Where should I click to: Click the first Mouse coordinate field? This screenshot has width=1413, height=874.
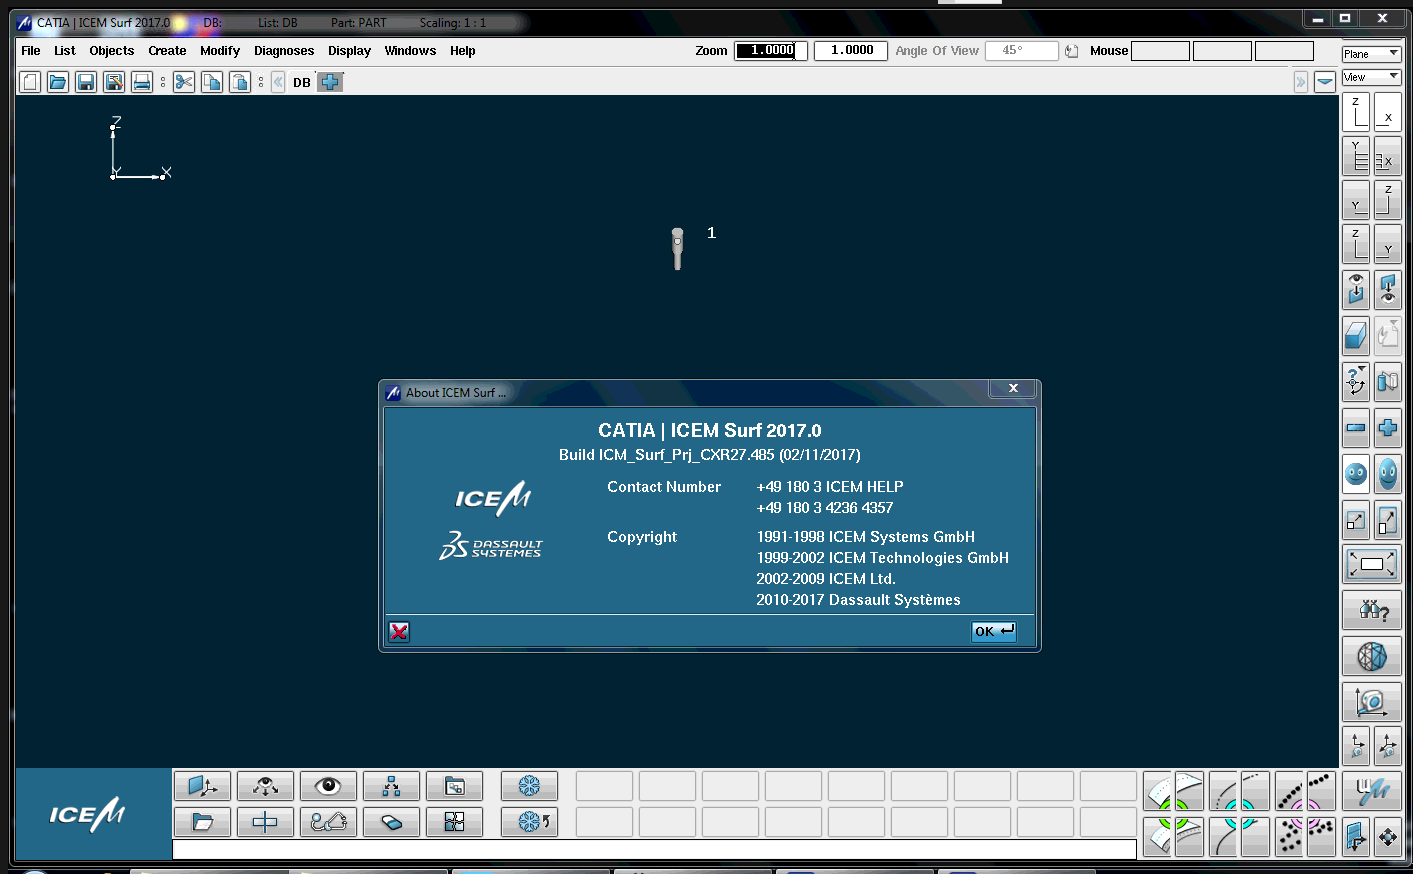coord(1160,51)
